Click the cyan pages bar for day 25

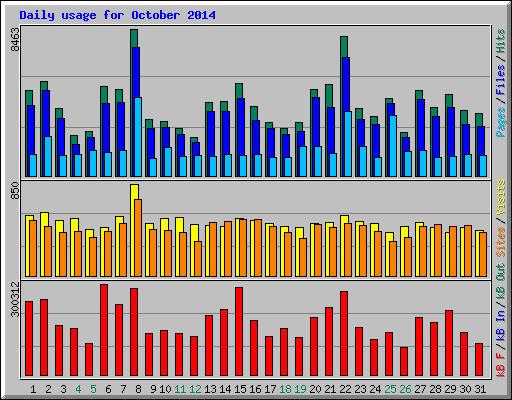pyautogui.click(x=393, y=146)
